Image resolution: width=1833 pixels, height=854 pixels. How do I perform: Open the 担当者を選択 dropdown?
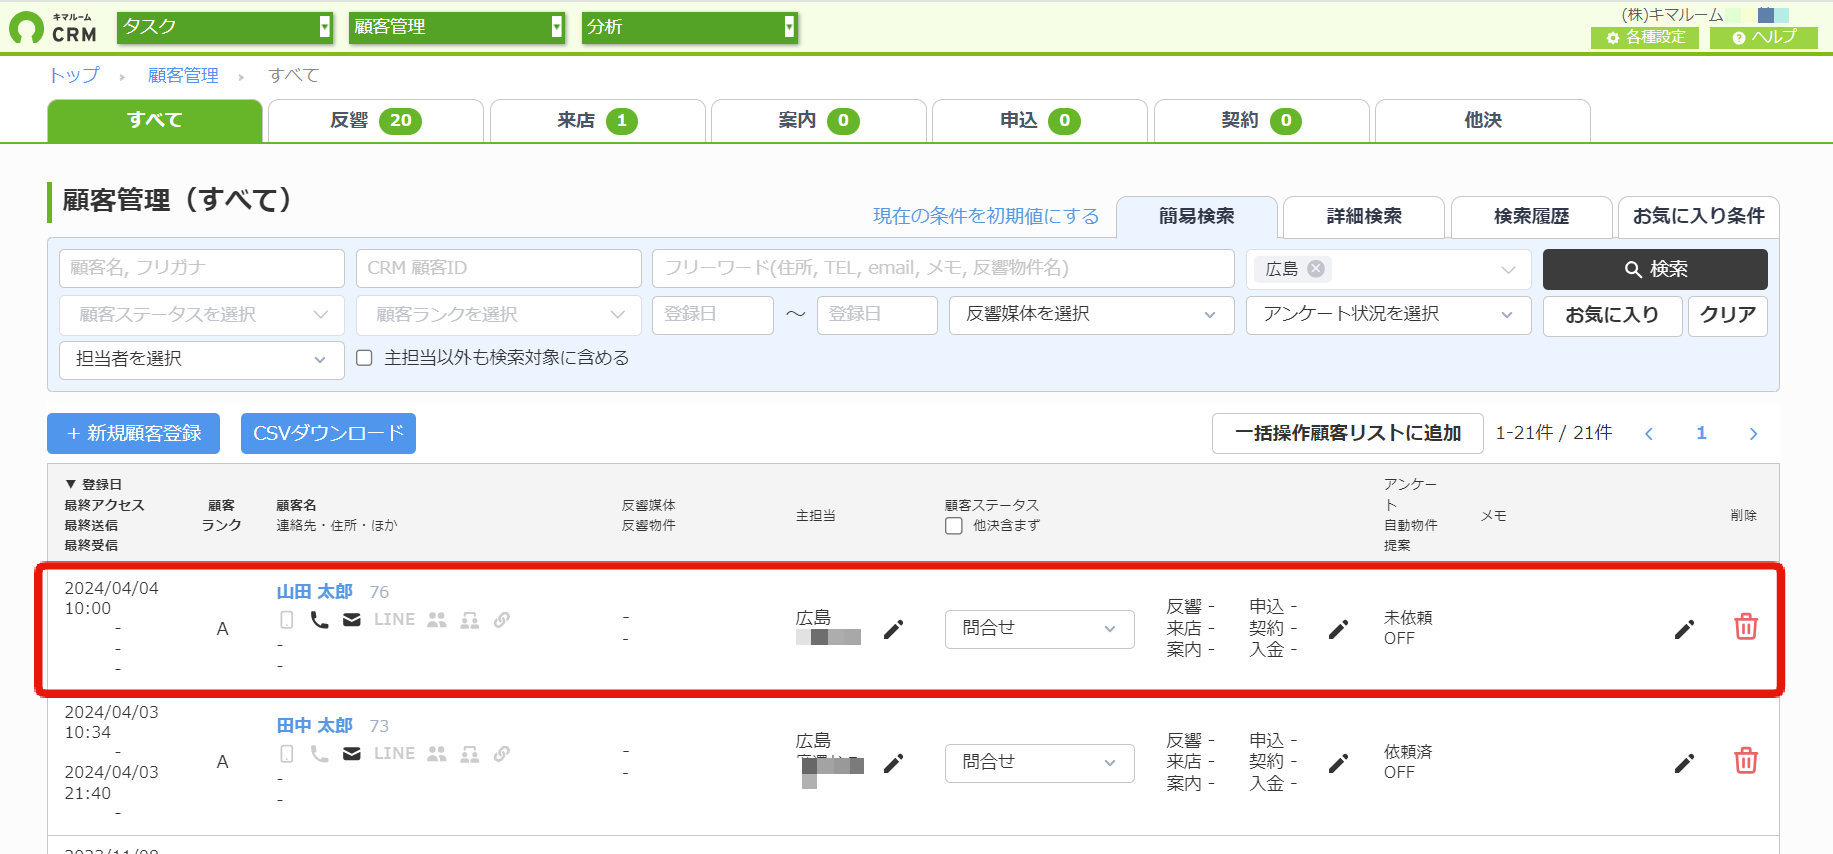tap(202, 360)
